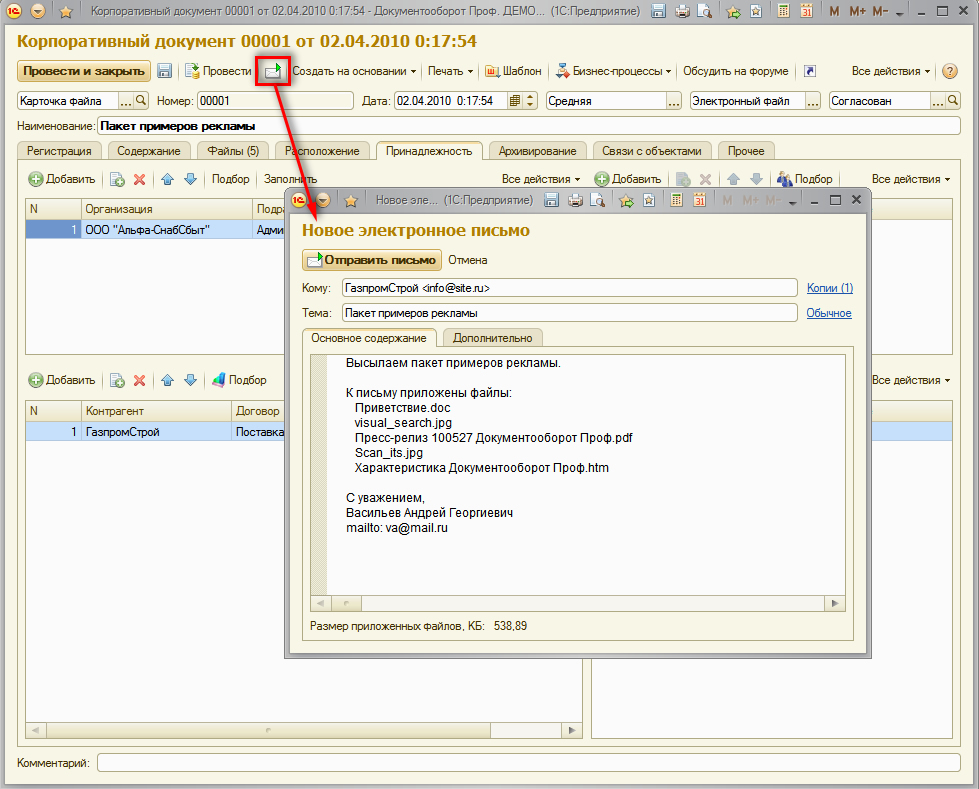The image size is (979, 789).
Task: Click Отмена in the email dialog
Action: pos(468,260)
